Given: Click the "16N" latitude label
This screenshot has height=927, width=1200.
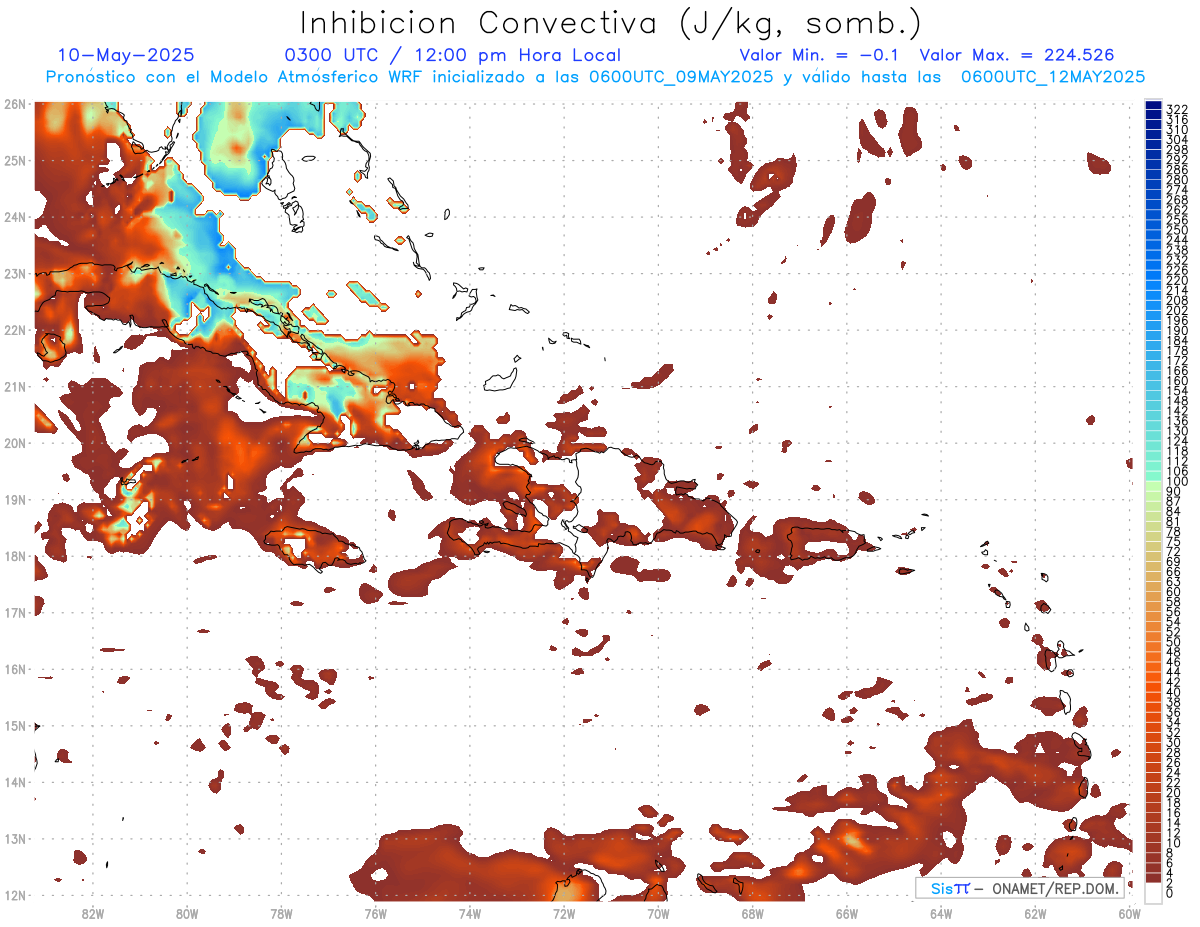Looking at the screenshot, I should [x=14, y=669].
